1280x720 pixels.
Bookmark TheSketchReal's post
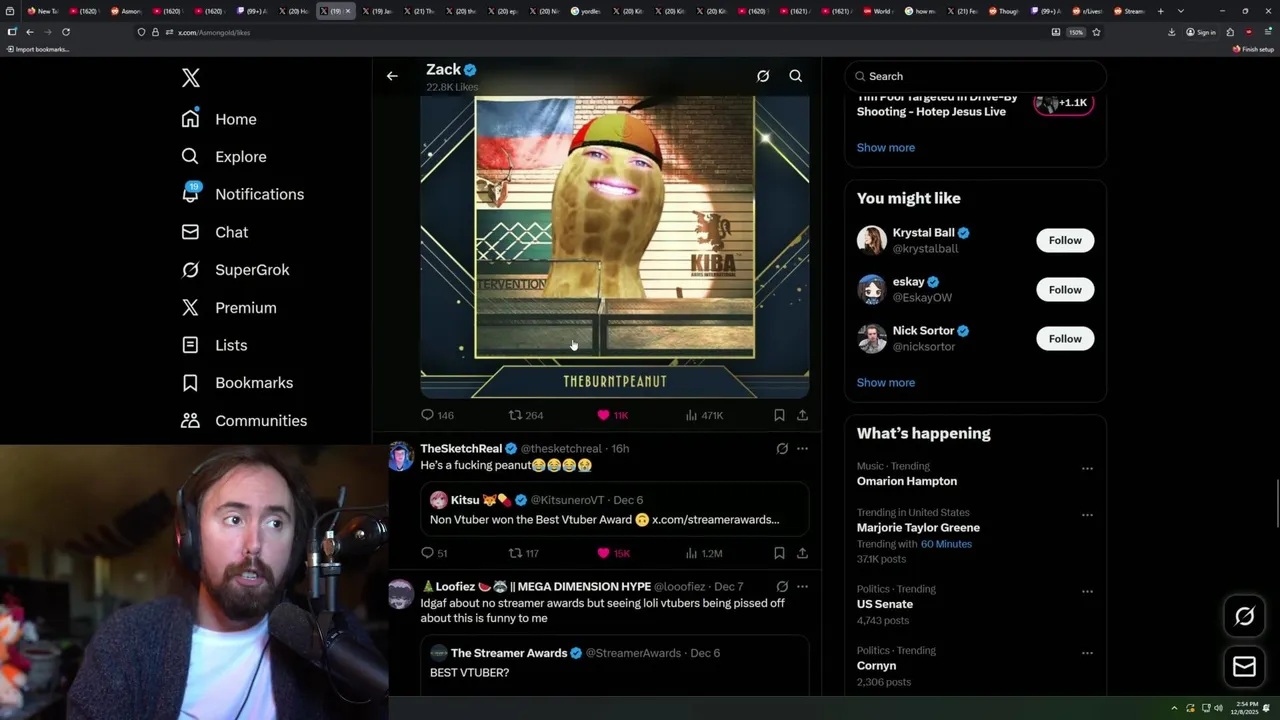tap(779, 553)
